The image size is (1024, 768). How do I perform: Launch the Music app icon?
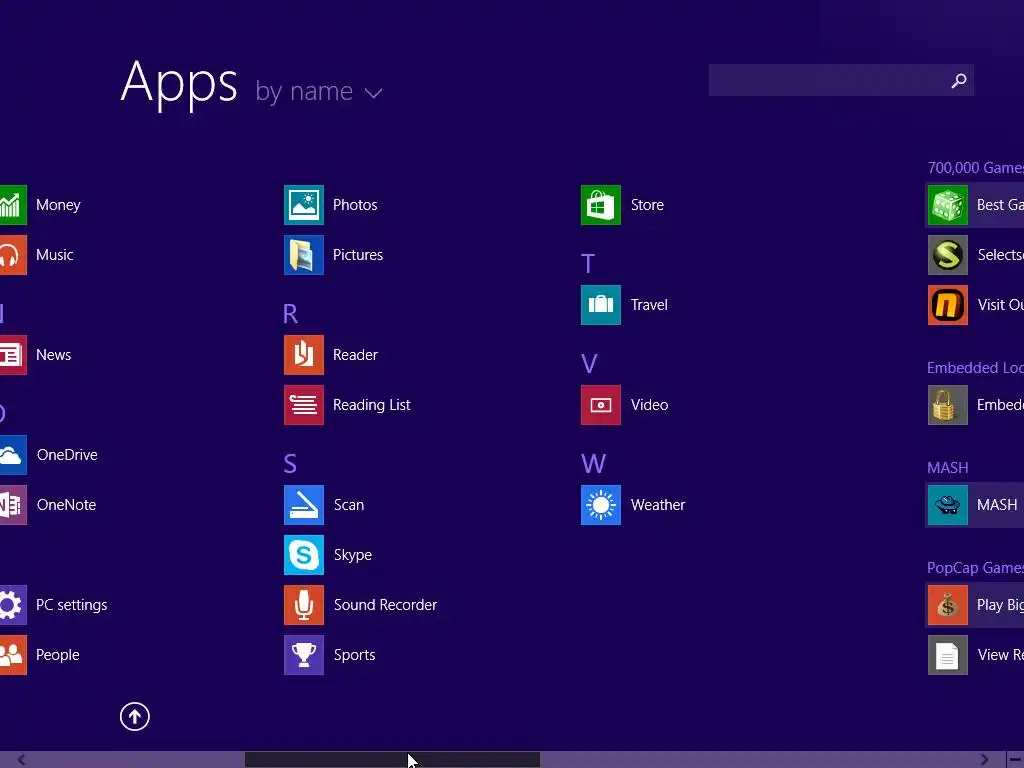point(13,255)
